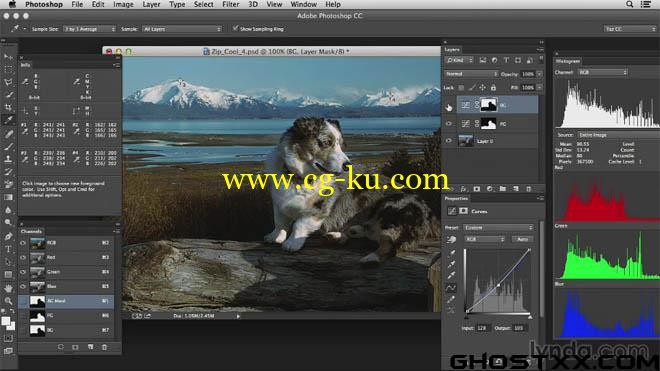
Task: Click the layer effects fx icon
Action: coord(463,189)
